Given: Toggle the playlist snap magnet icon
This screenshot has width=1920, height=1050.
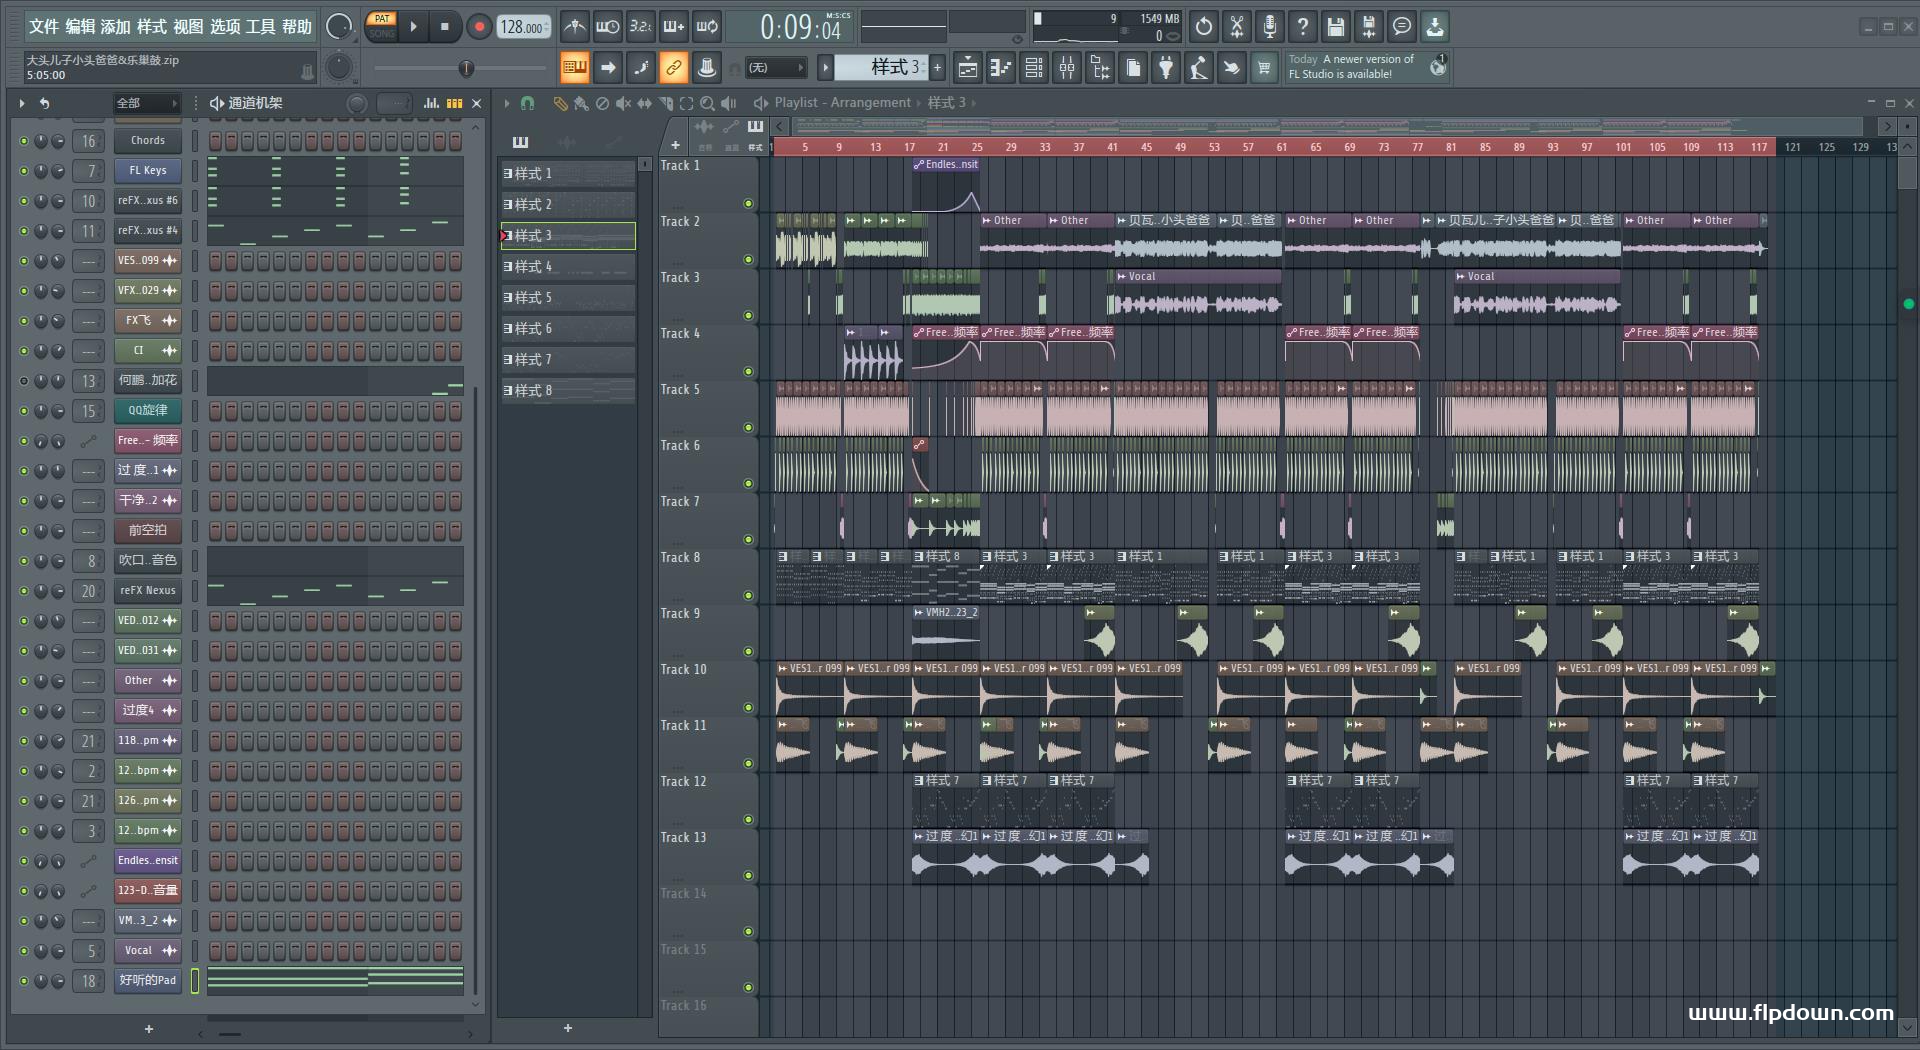Looking at the screenshot, I should pyautogui.click(x=527, y=103).
